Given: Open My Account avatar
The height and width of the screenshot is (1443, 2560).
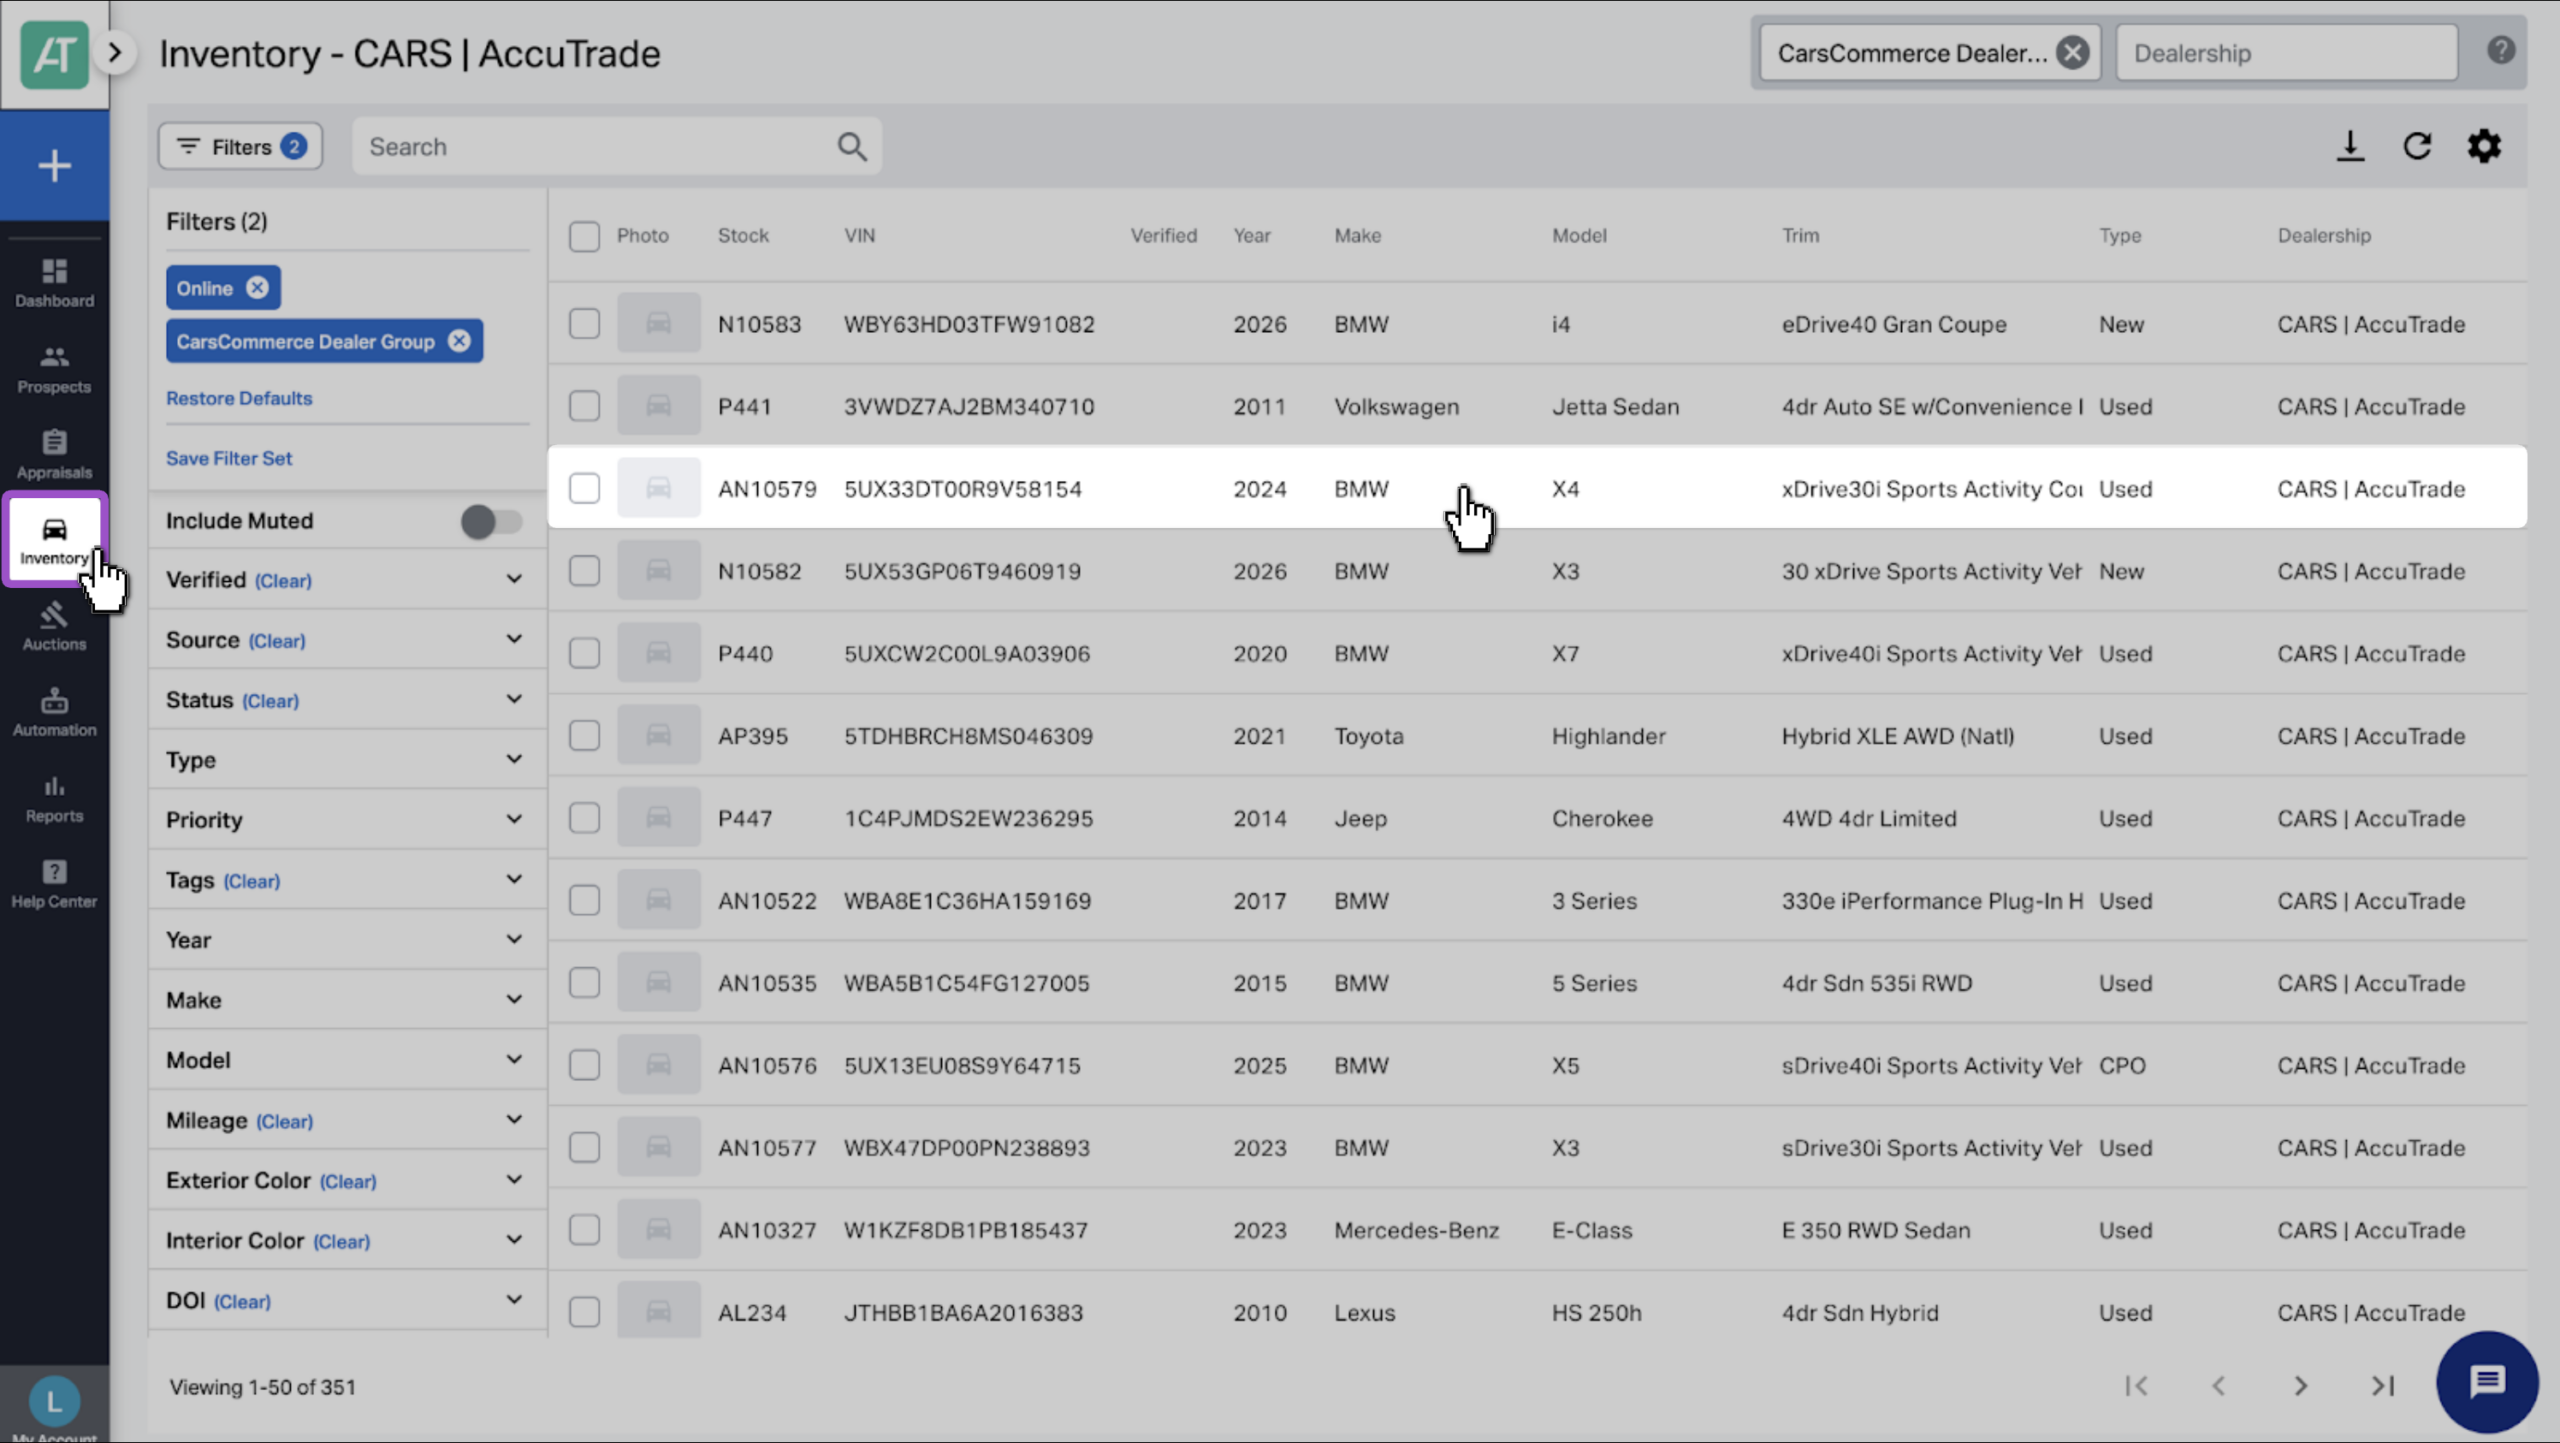Looking at the screenshot, I should (x=54, y=1402).
